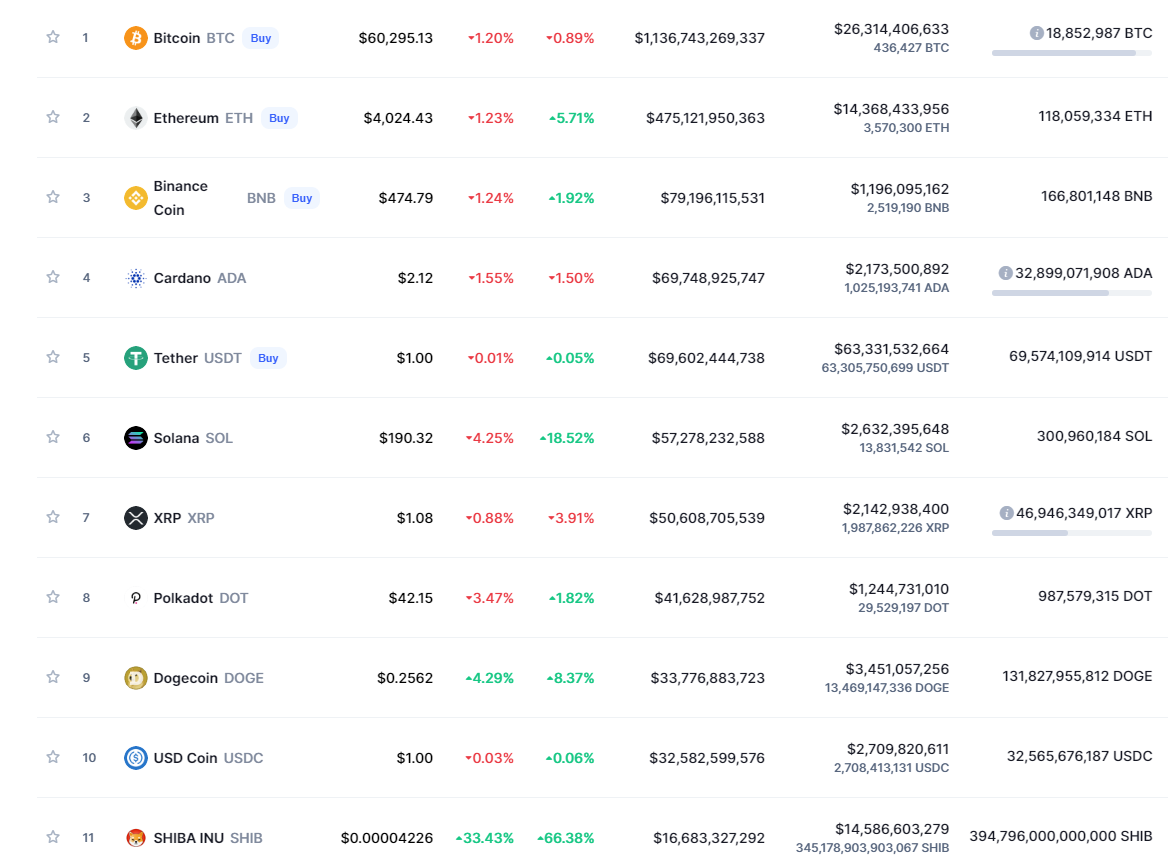Click the Solana logo icon

coord(135,438)
